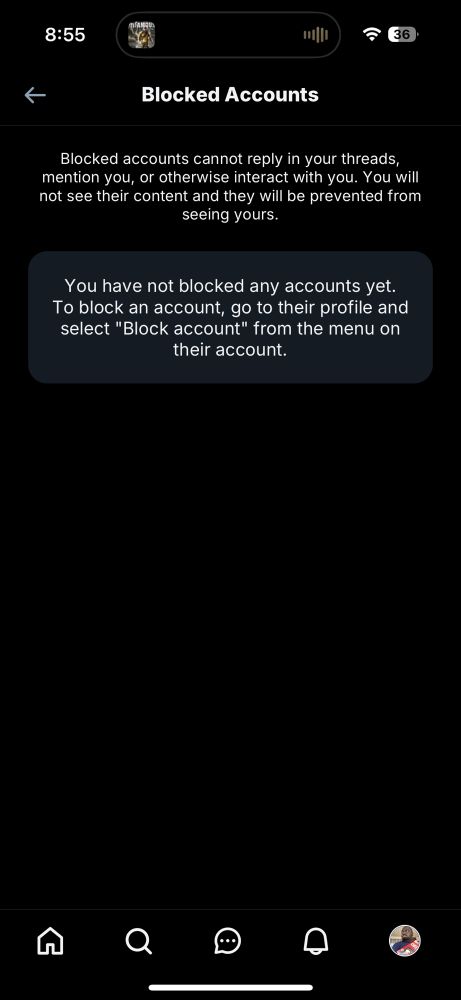Tap the 8:55 clock in status bar
Screen dimensions: 461x1000
coord(65,34)
